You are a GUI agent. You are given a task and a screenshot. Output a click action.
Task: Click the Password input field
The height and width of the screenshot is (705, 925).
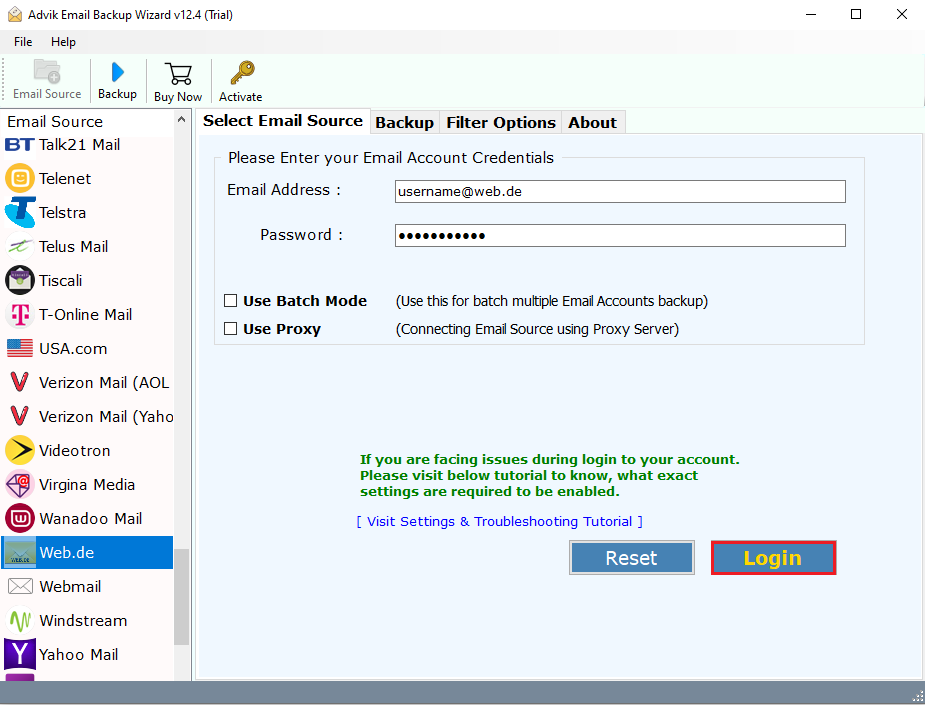tap(620, 235)
